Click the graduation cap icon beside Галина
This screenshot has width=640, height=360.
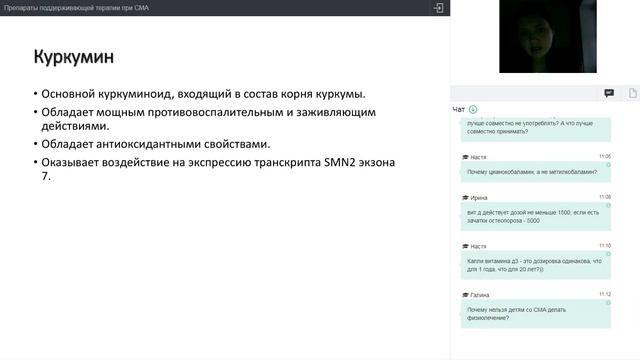pyautogui.click(x=465, y=295)
